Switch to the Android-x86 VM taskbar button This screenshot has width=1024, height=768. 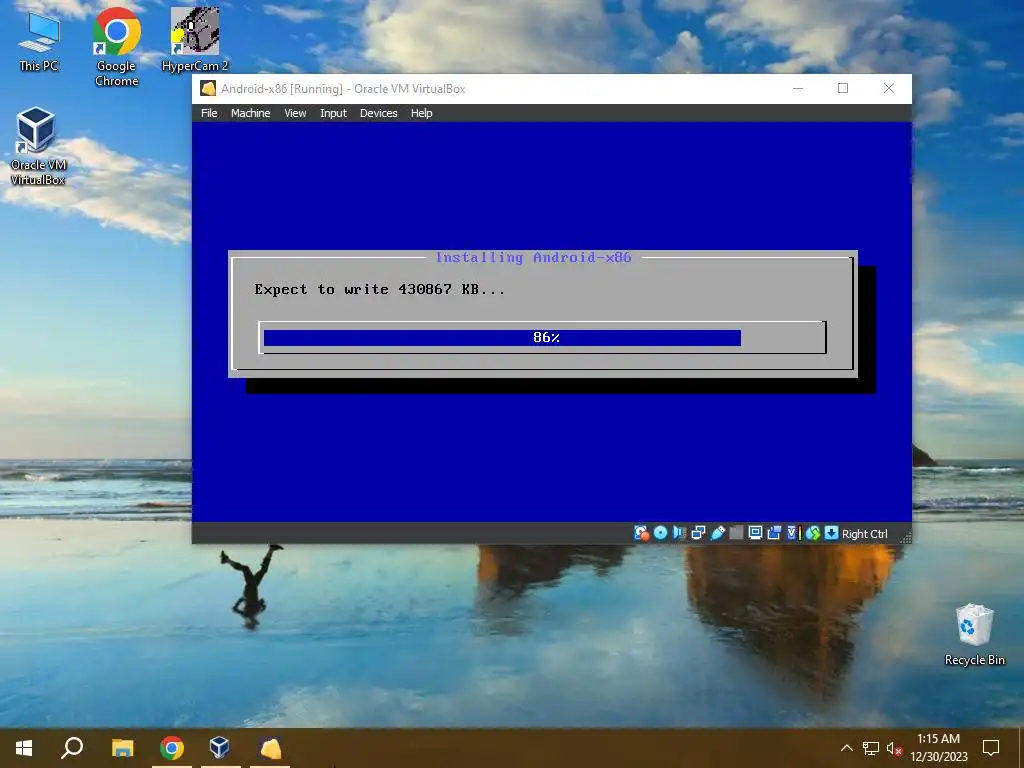270,748
